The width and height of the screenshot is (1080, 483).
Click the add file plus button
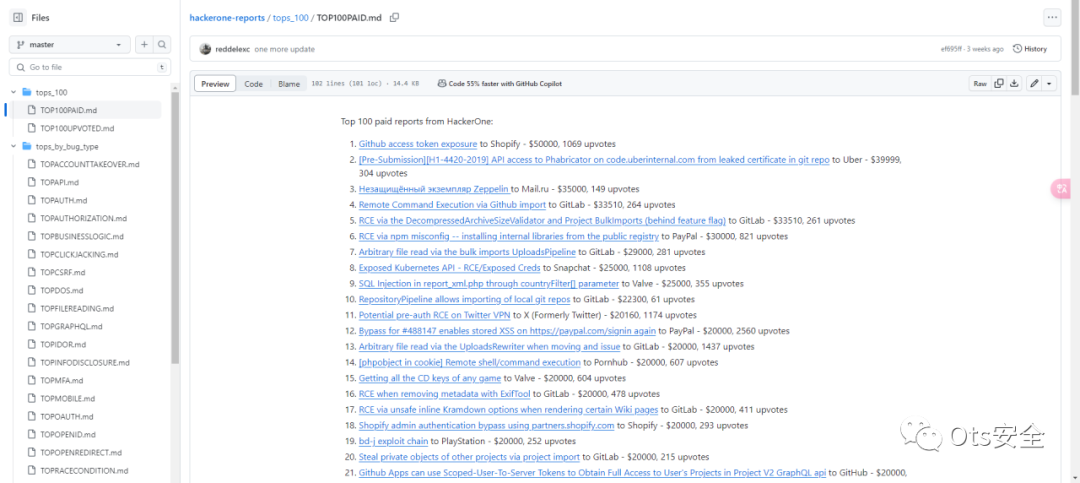[144, 45]
